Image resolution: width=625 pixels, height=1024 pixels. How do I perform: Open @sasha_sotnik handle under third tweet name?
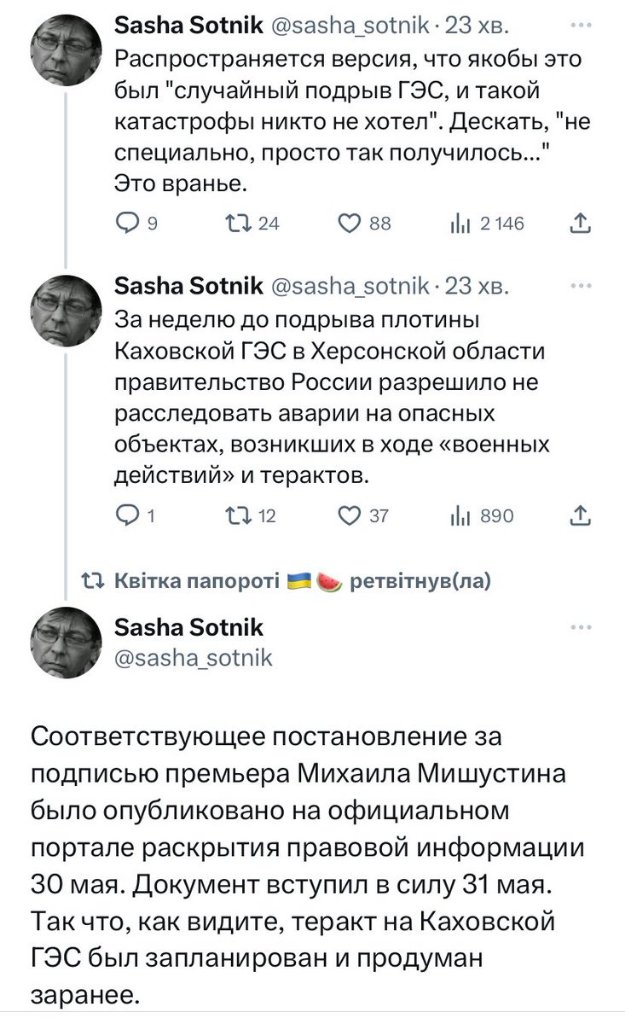point(194,658)
